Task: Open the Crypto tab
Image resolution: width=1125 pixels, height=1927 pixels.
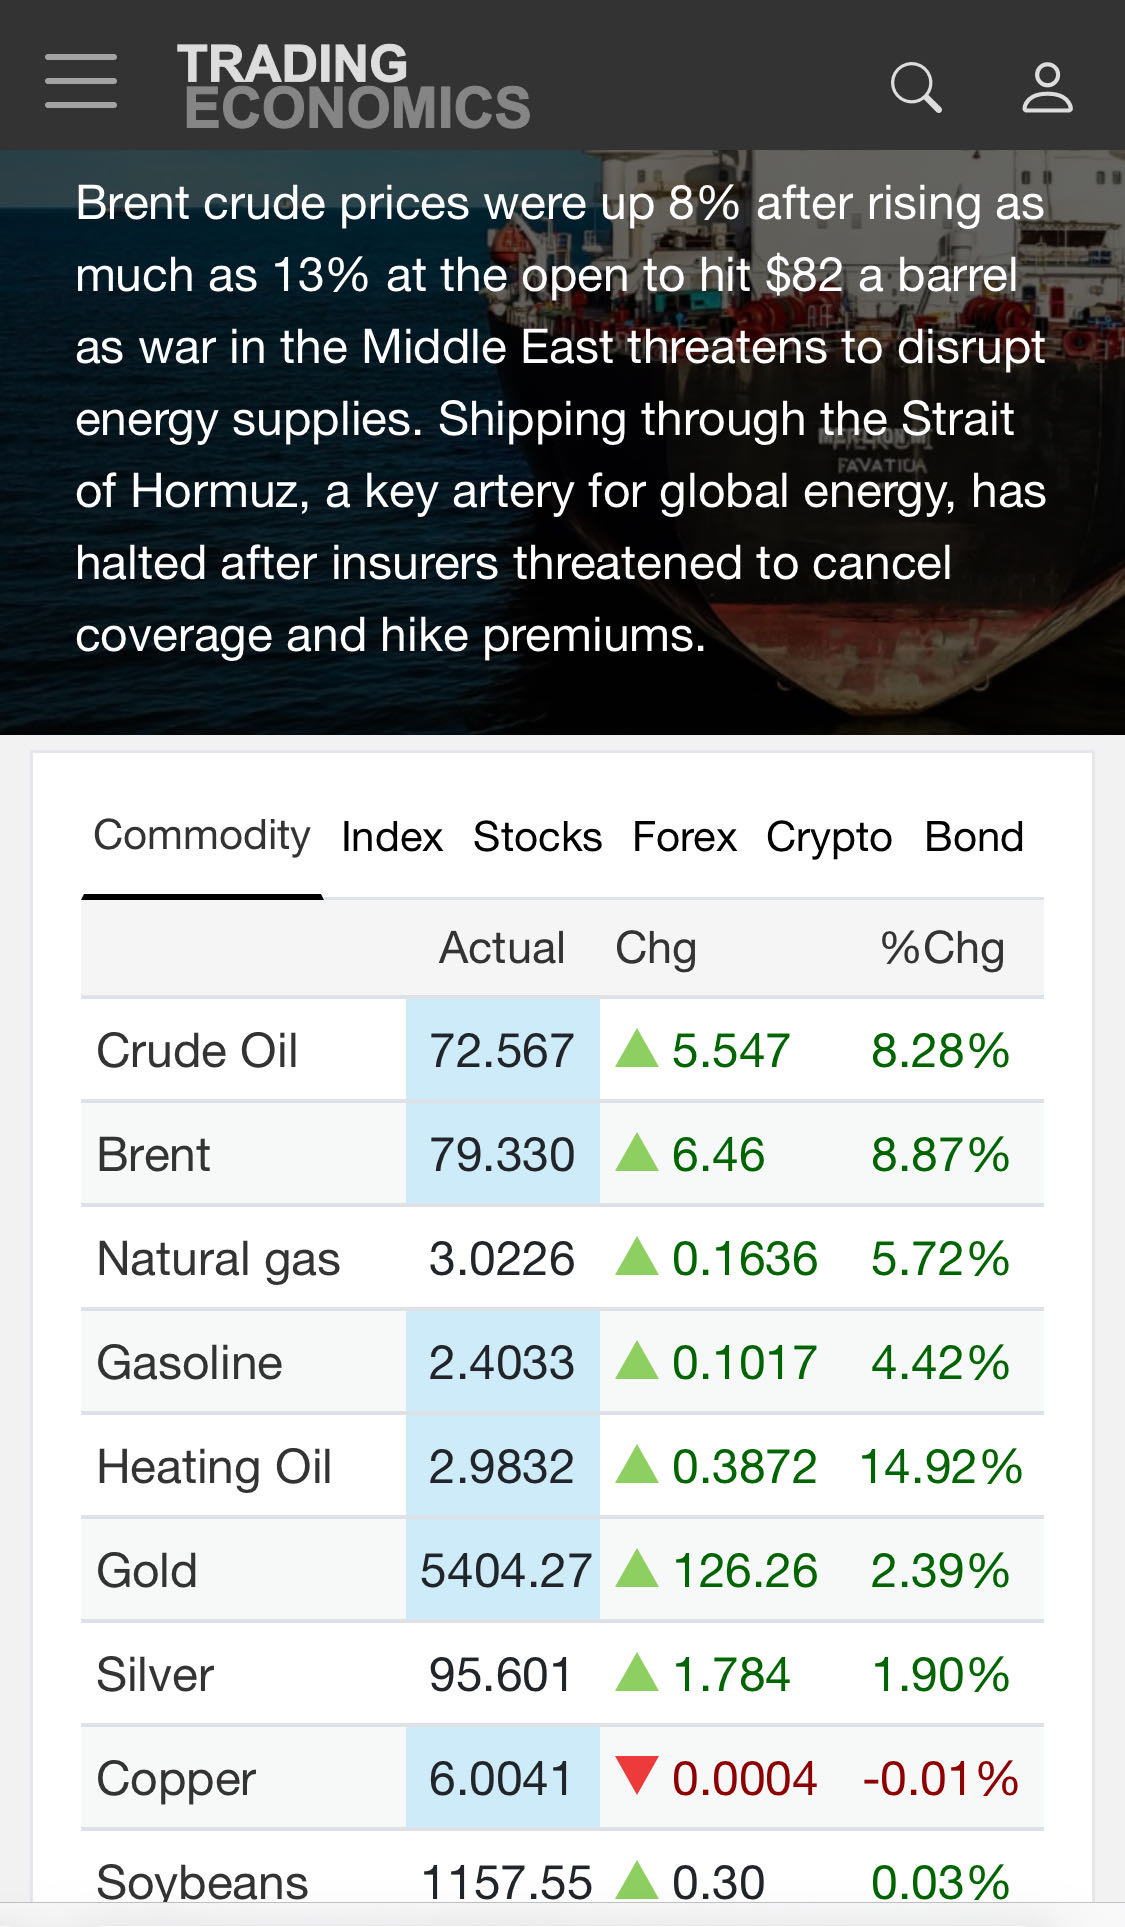Action: [x=828, y=838]
